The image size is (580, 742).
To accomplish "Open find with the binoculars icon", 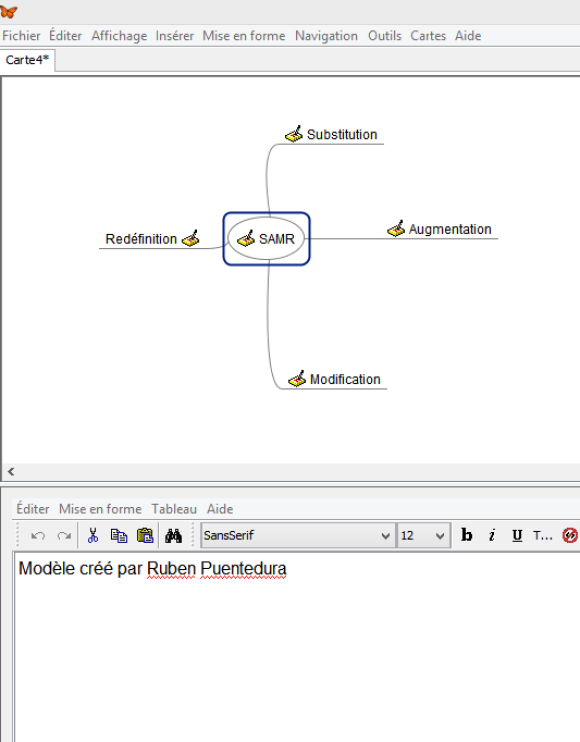I will pos(173,536).
